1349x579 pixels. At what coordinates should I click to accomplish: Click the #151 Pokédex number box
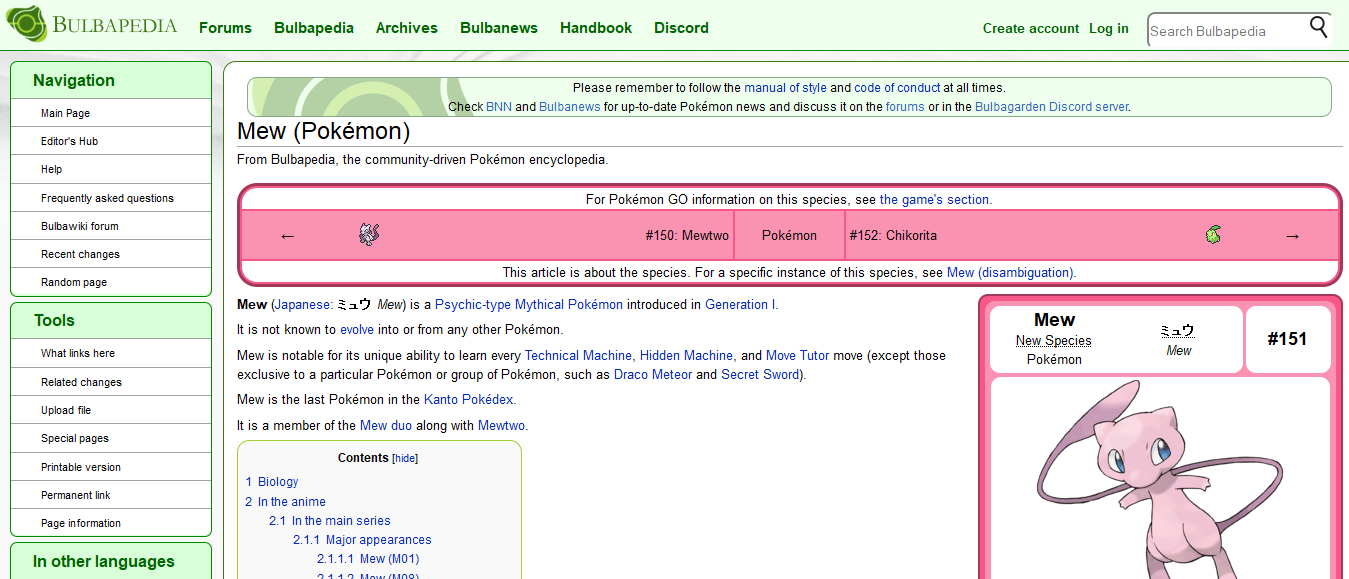(x=1288, y=339)
